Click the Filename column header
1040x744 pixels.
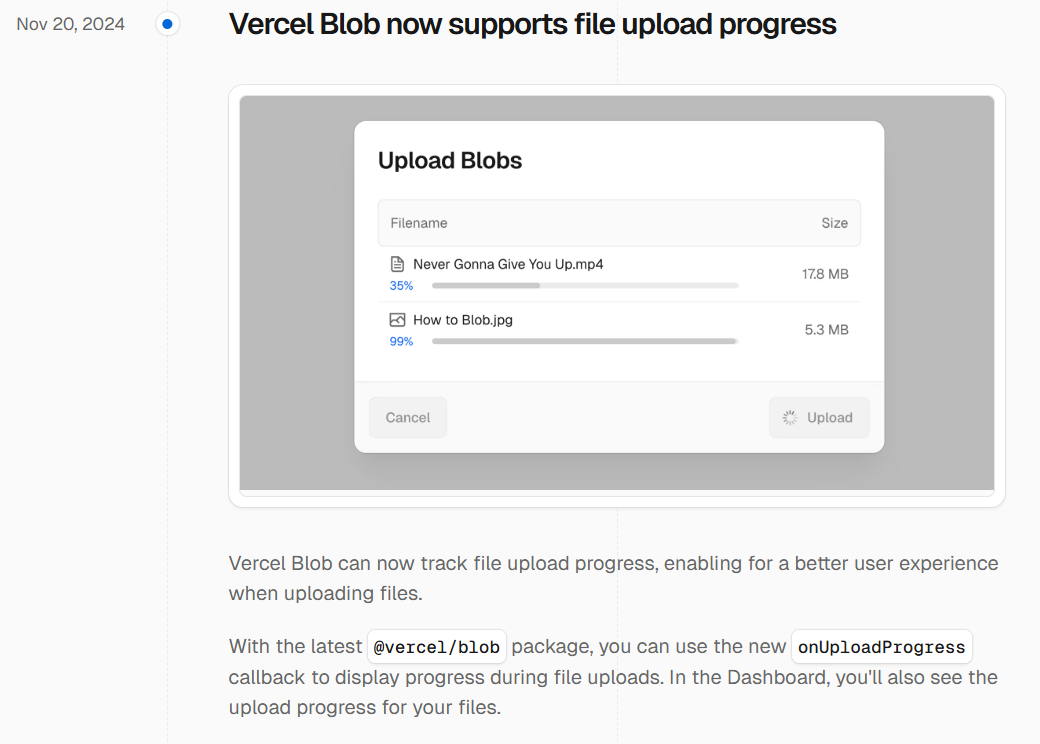pos(419,222)
